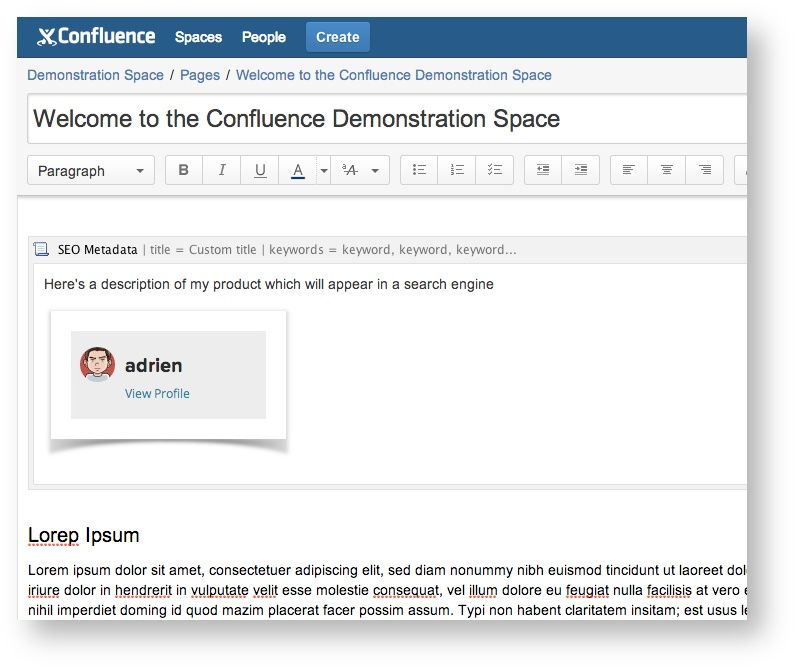Select the SEO Metadata macro header
Image resolution: width=795 pixels, height=668 pixels.
(388, 249)
